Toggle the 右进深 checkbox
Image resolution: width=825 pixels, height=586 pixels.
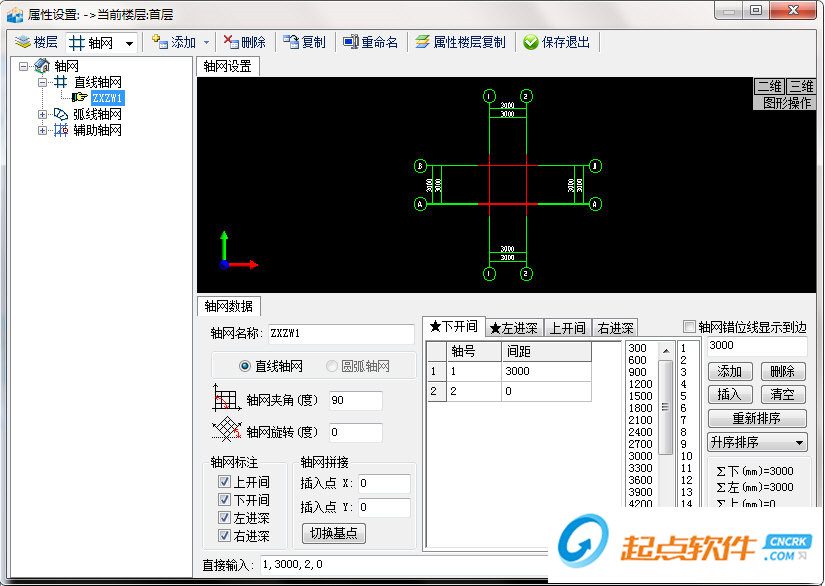click(224, 536)
